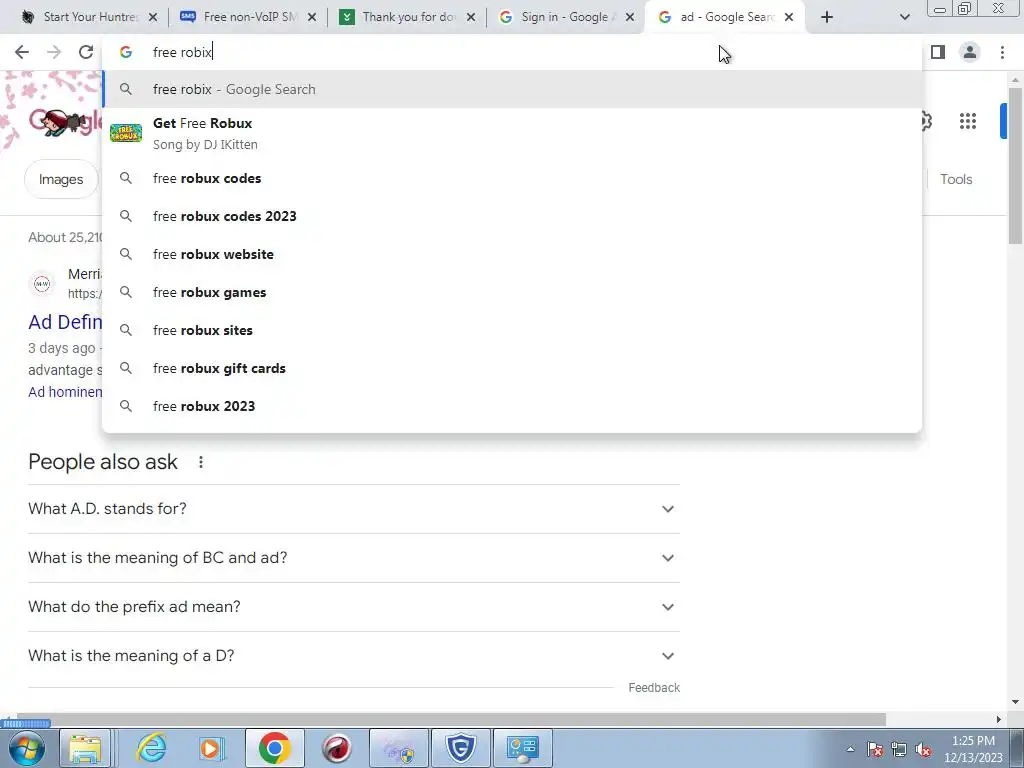Select the free robux sites suggestion

coord(512,330)
